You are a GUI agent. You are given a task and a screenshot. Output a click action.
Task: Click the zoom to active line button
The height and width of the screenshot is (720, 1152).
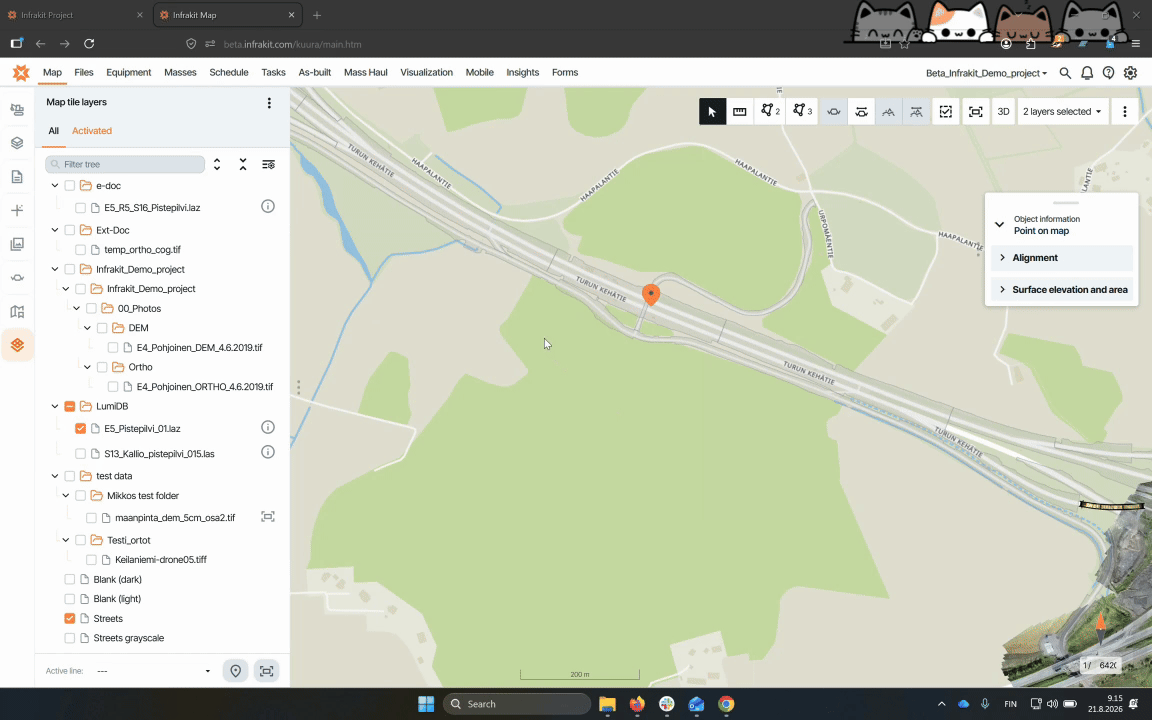(x=267, y=671)
